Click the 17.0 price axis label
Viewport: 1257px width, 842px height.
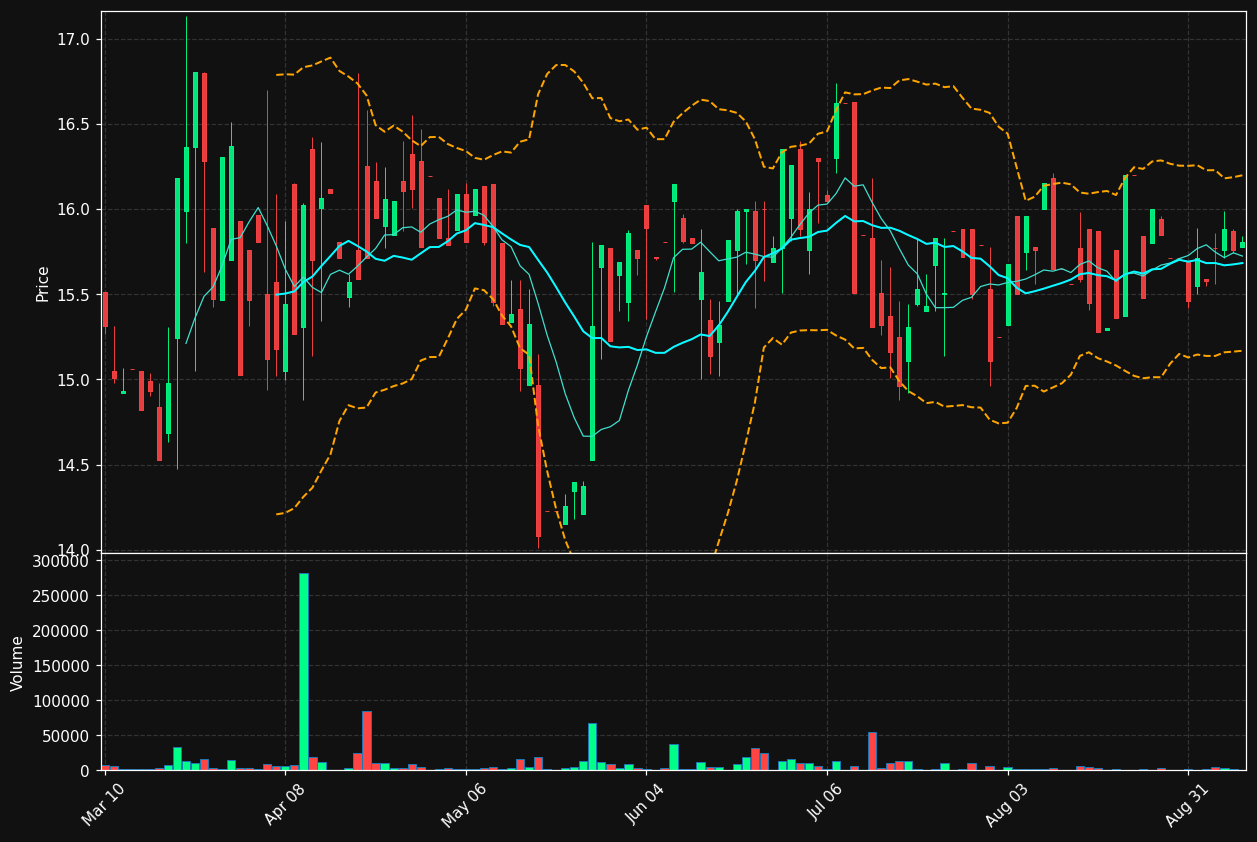[x=74, y=39]
